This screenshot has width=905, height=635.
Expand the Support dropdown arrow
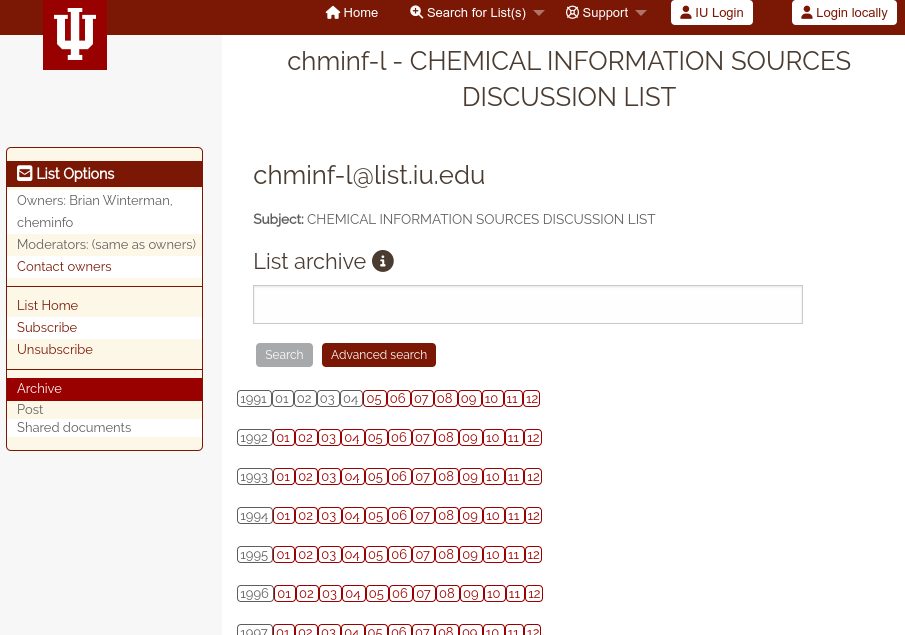point(641,13)
